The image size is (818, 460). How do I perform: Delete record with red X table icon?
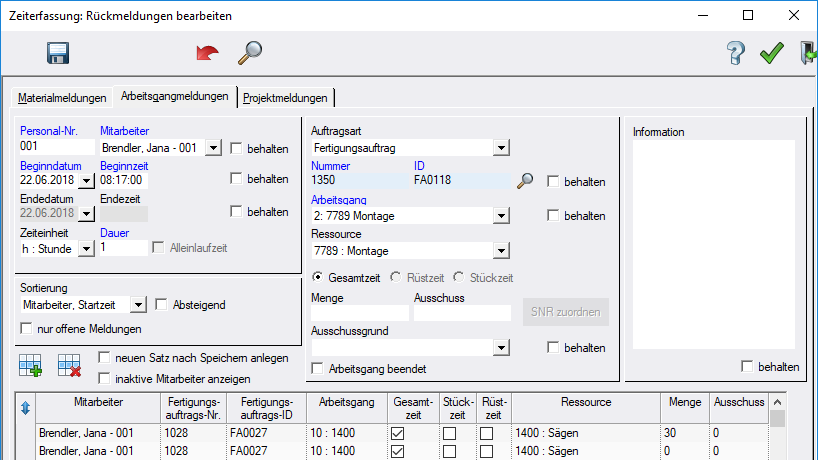[69, 367]
